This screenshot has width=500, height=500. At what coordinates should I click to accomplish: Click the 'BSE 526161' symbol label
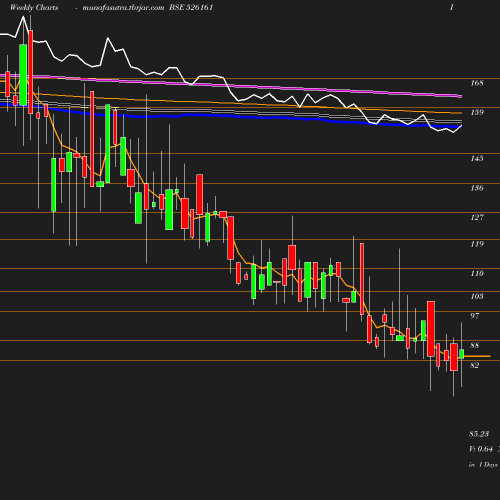[191, 7]
